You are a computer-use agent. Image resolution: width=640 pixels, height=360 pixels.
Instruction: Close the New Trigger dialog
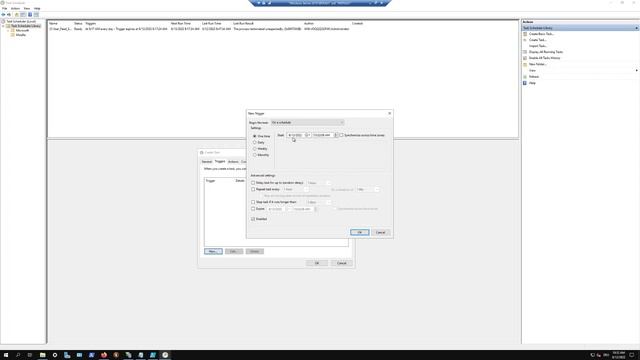pyautogui.click(x=389, y=113)
